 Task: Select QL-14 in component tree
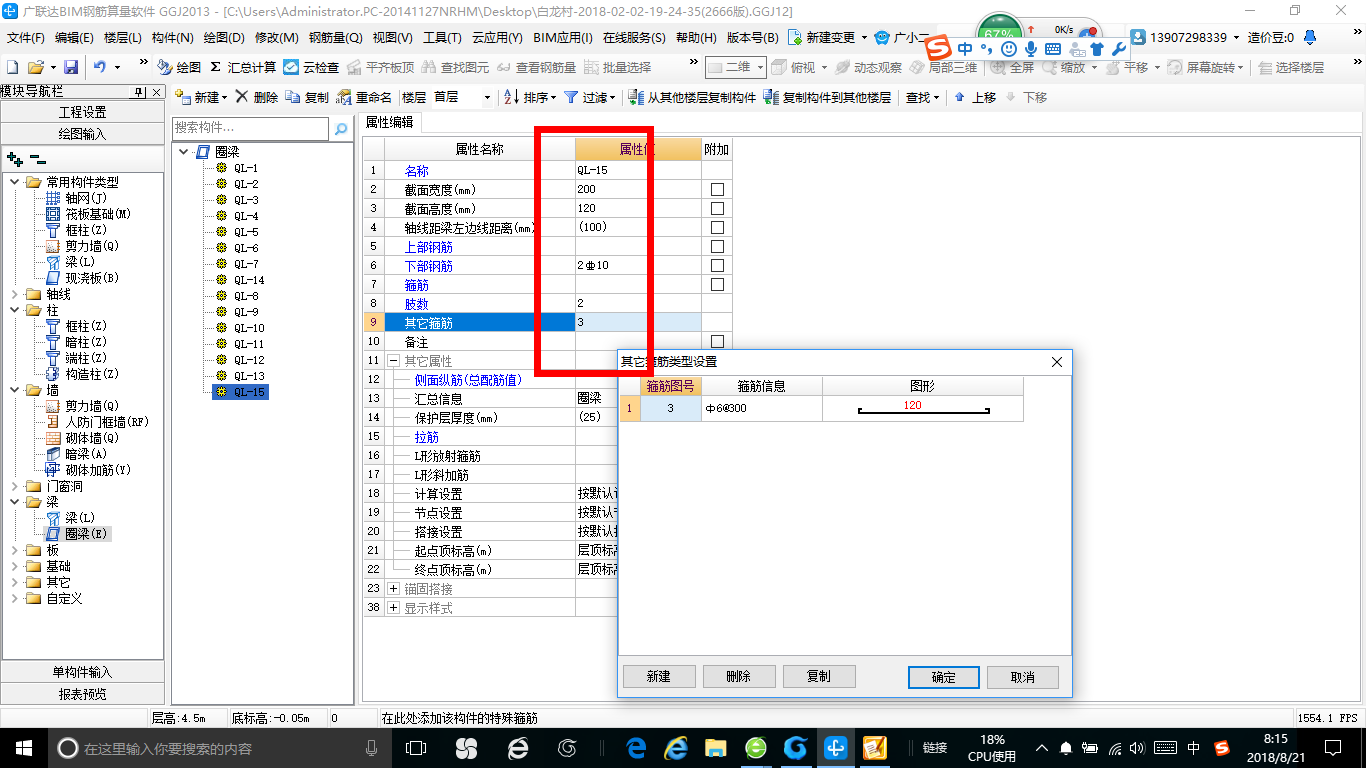point(249,280)
